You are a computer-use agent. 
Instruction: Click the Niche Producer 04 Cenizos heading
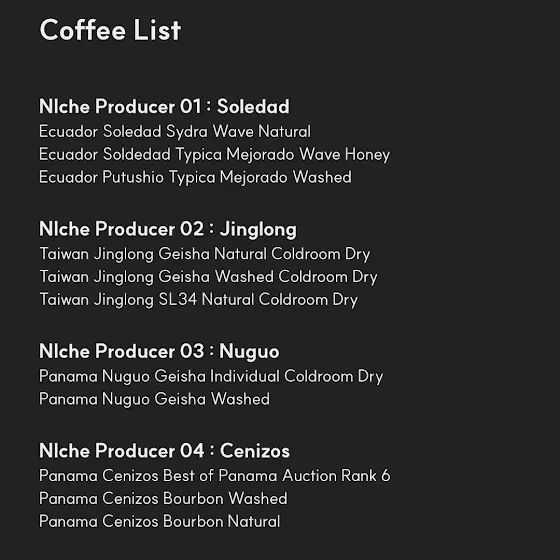point(165,451)
